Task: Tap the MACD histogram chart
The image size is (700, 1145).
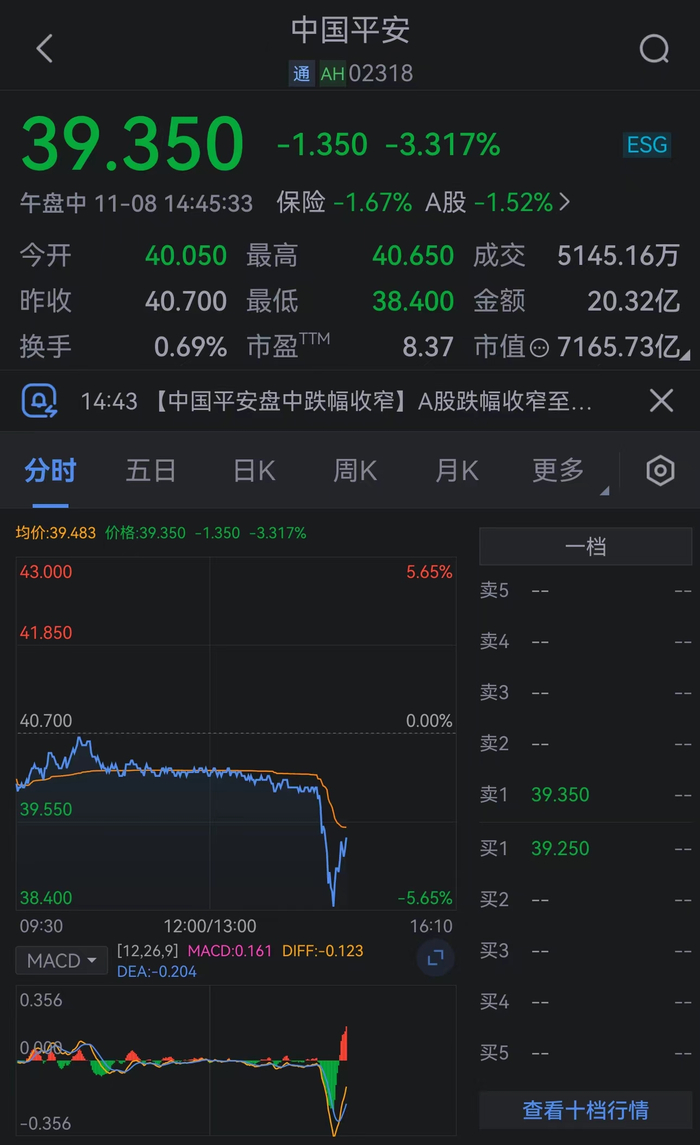Action: (236, 1060)
